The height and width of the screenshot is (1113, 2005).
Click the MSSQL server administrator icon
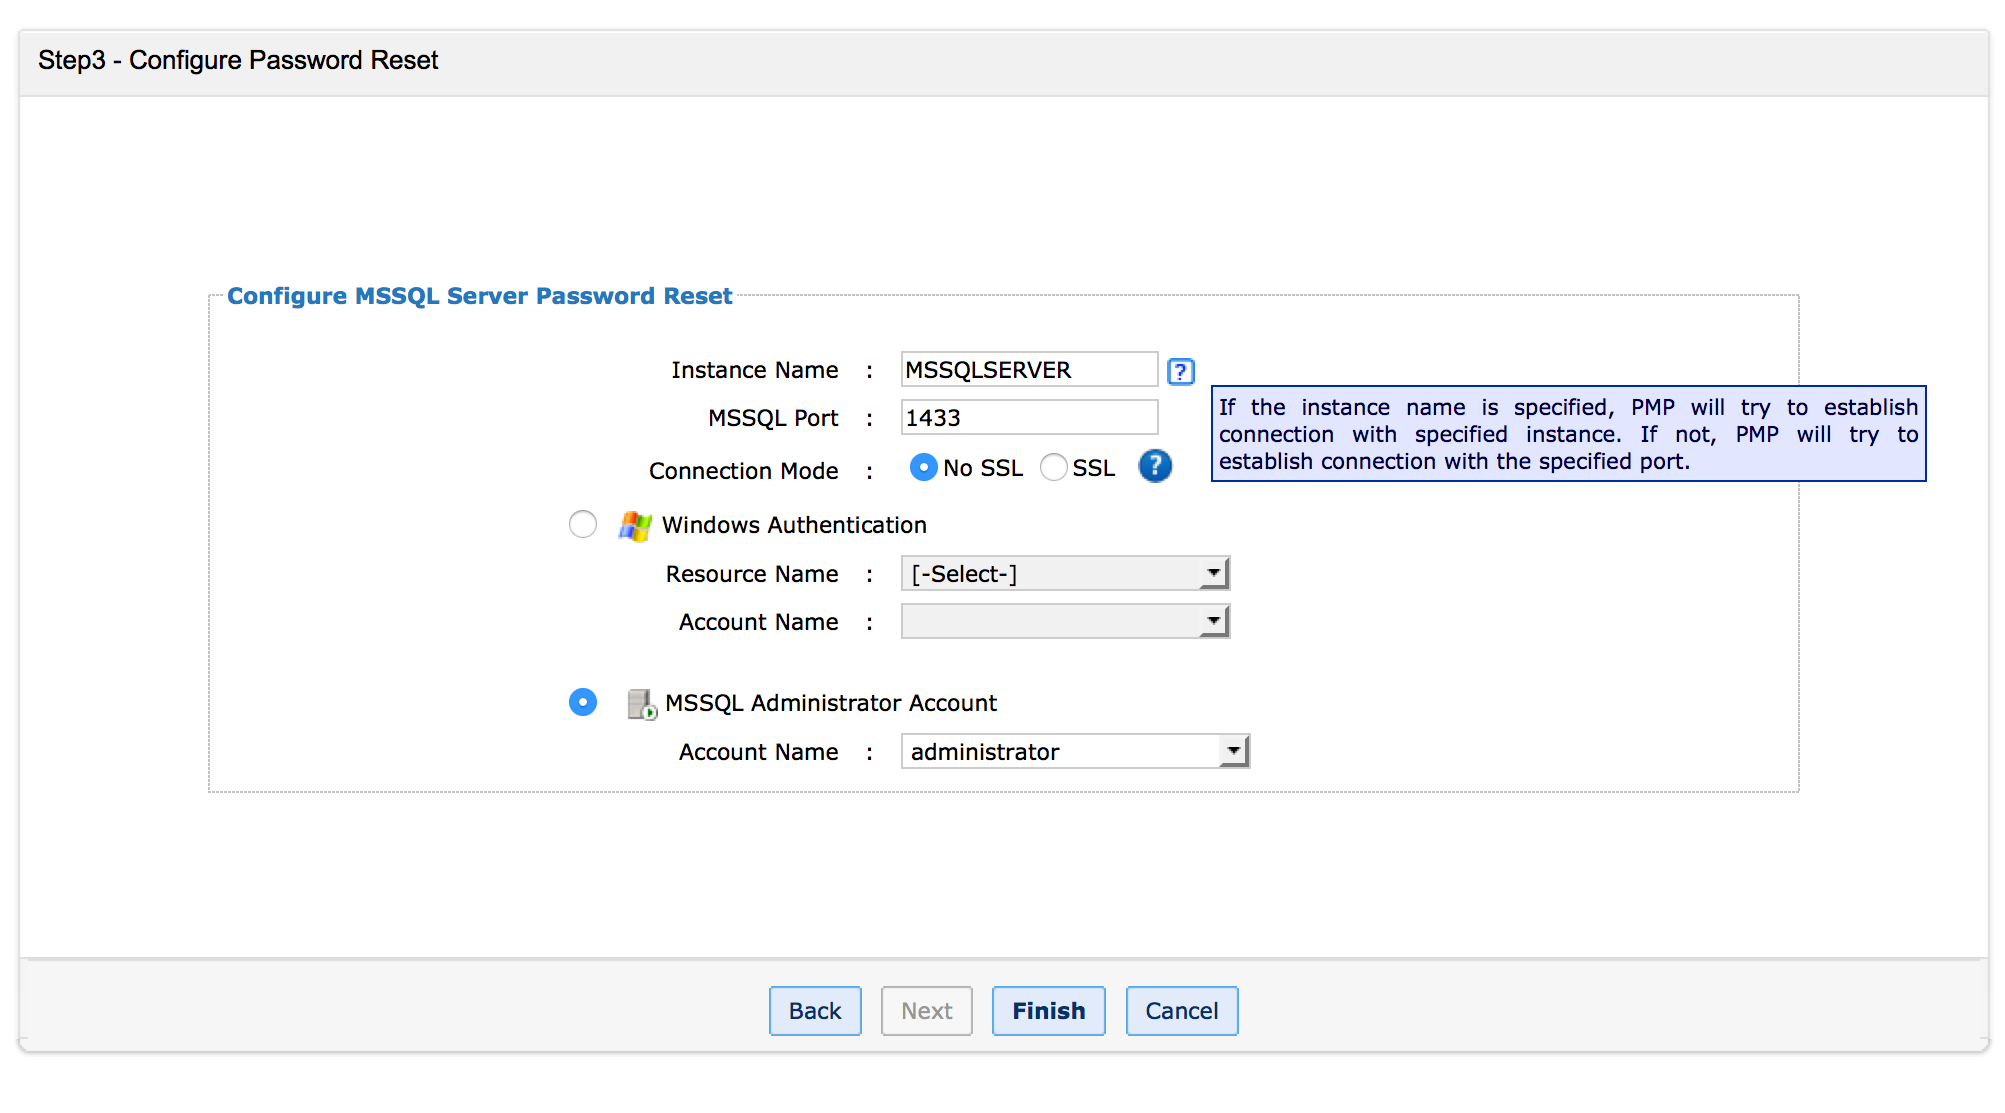tap(641, 704)
